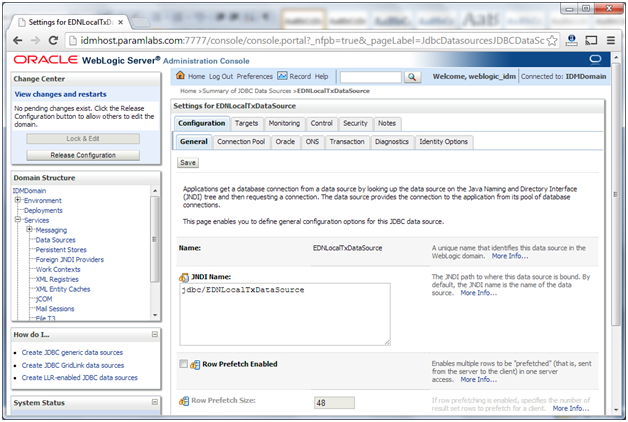Screen dimensions: 628x422
Task: Expand the Environment tree node
Action: (18, 200)
